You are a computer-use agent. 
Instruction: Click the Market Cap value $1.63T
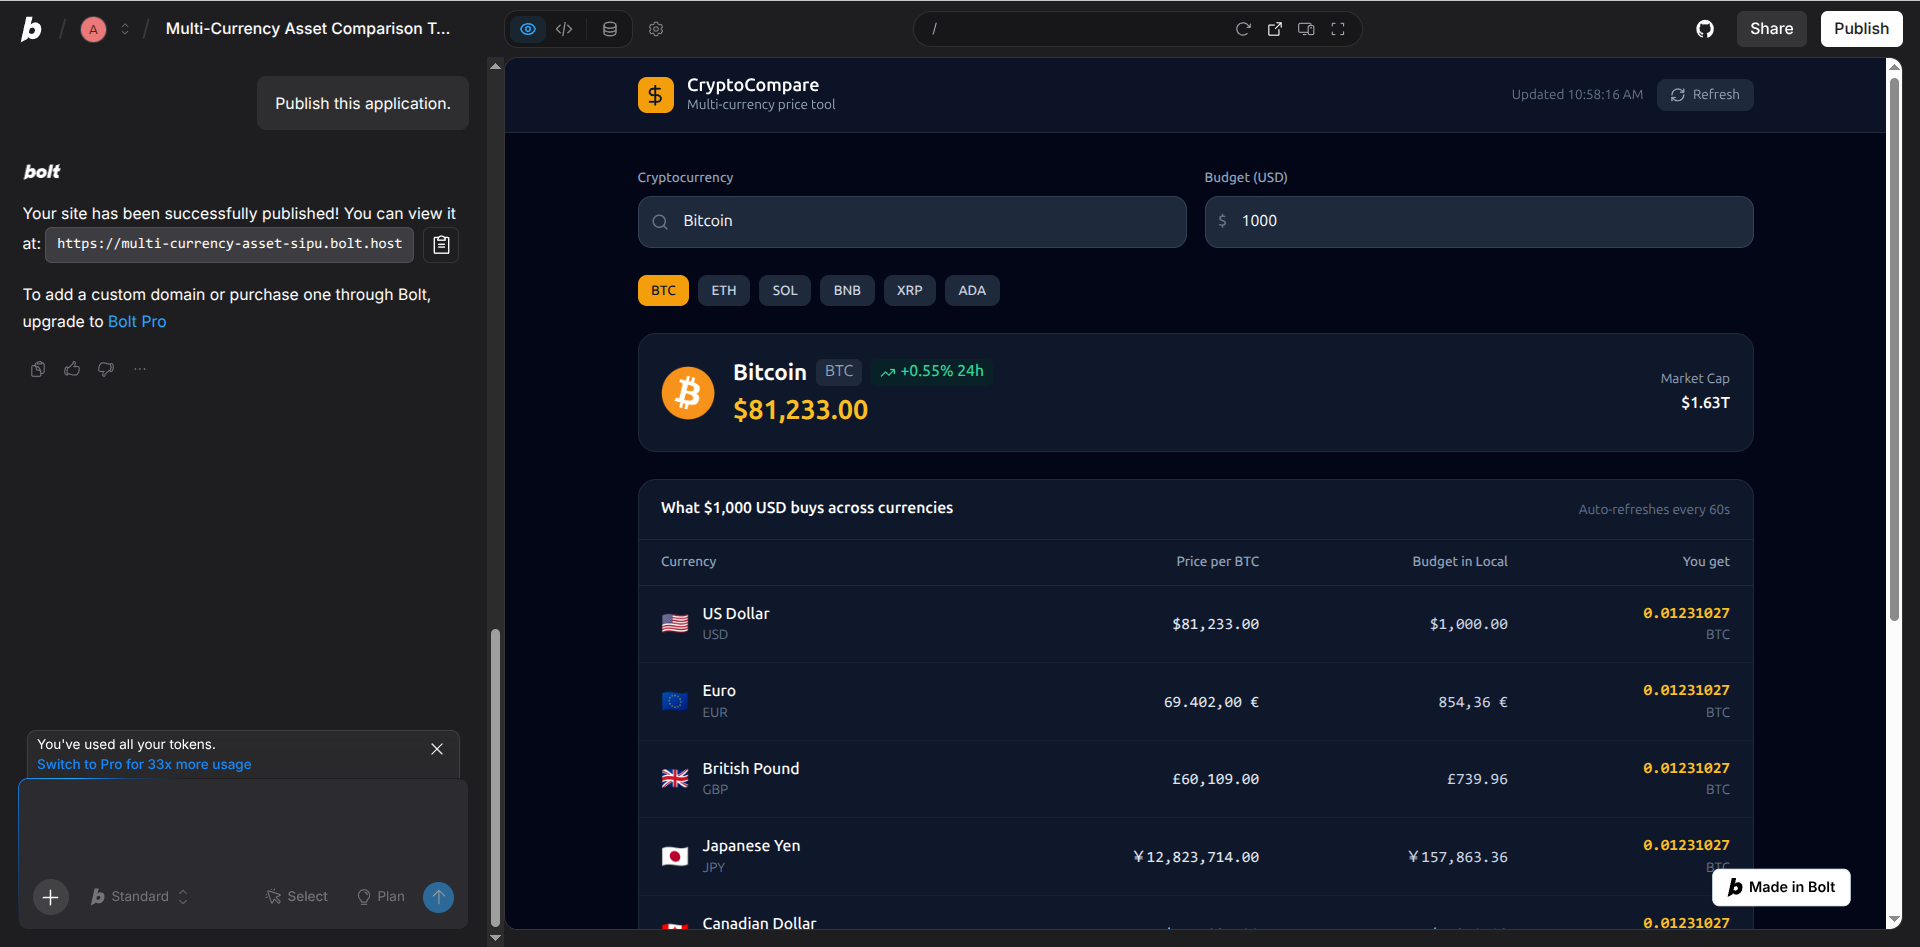(x=1705, y=403)
